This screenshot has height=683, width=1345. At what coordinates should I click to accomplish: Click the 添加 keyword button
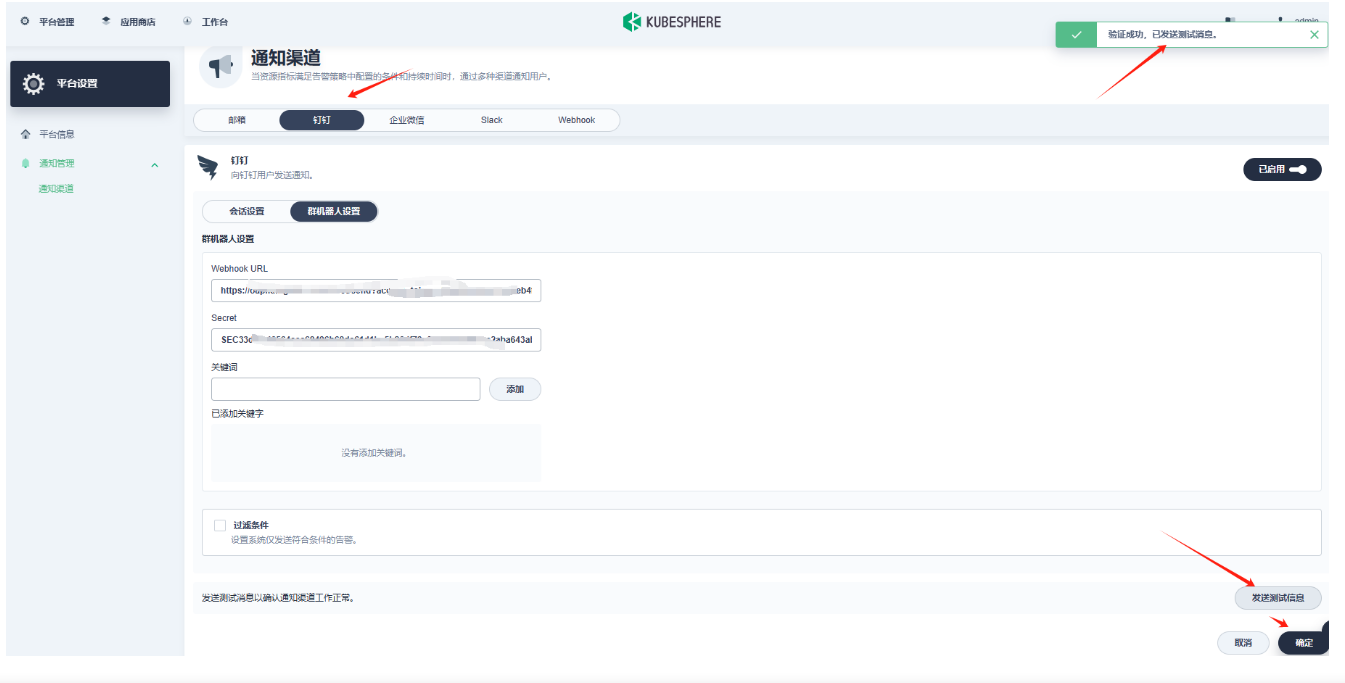[515, 389]
